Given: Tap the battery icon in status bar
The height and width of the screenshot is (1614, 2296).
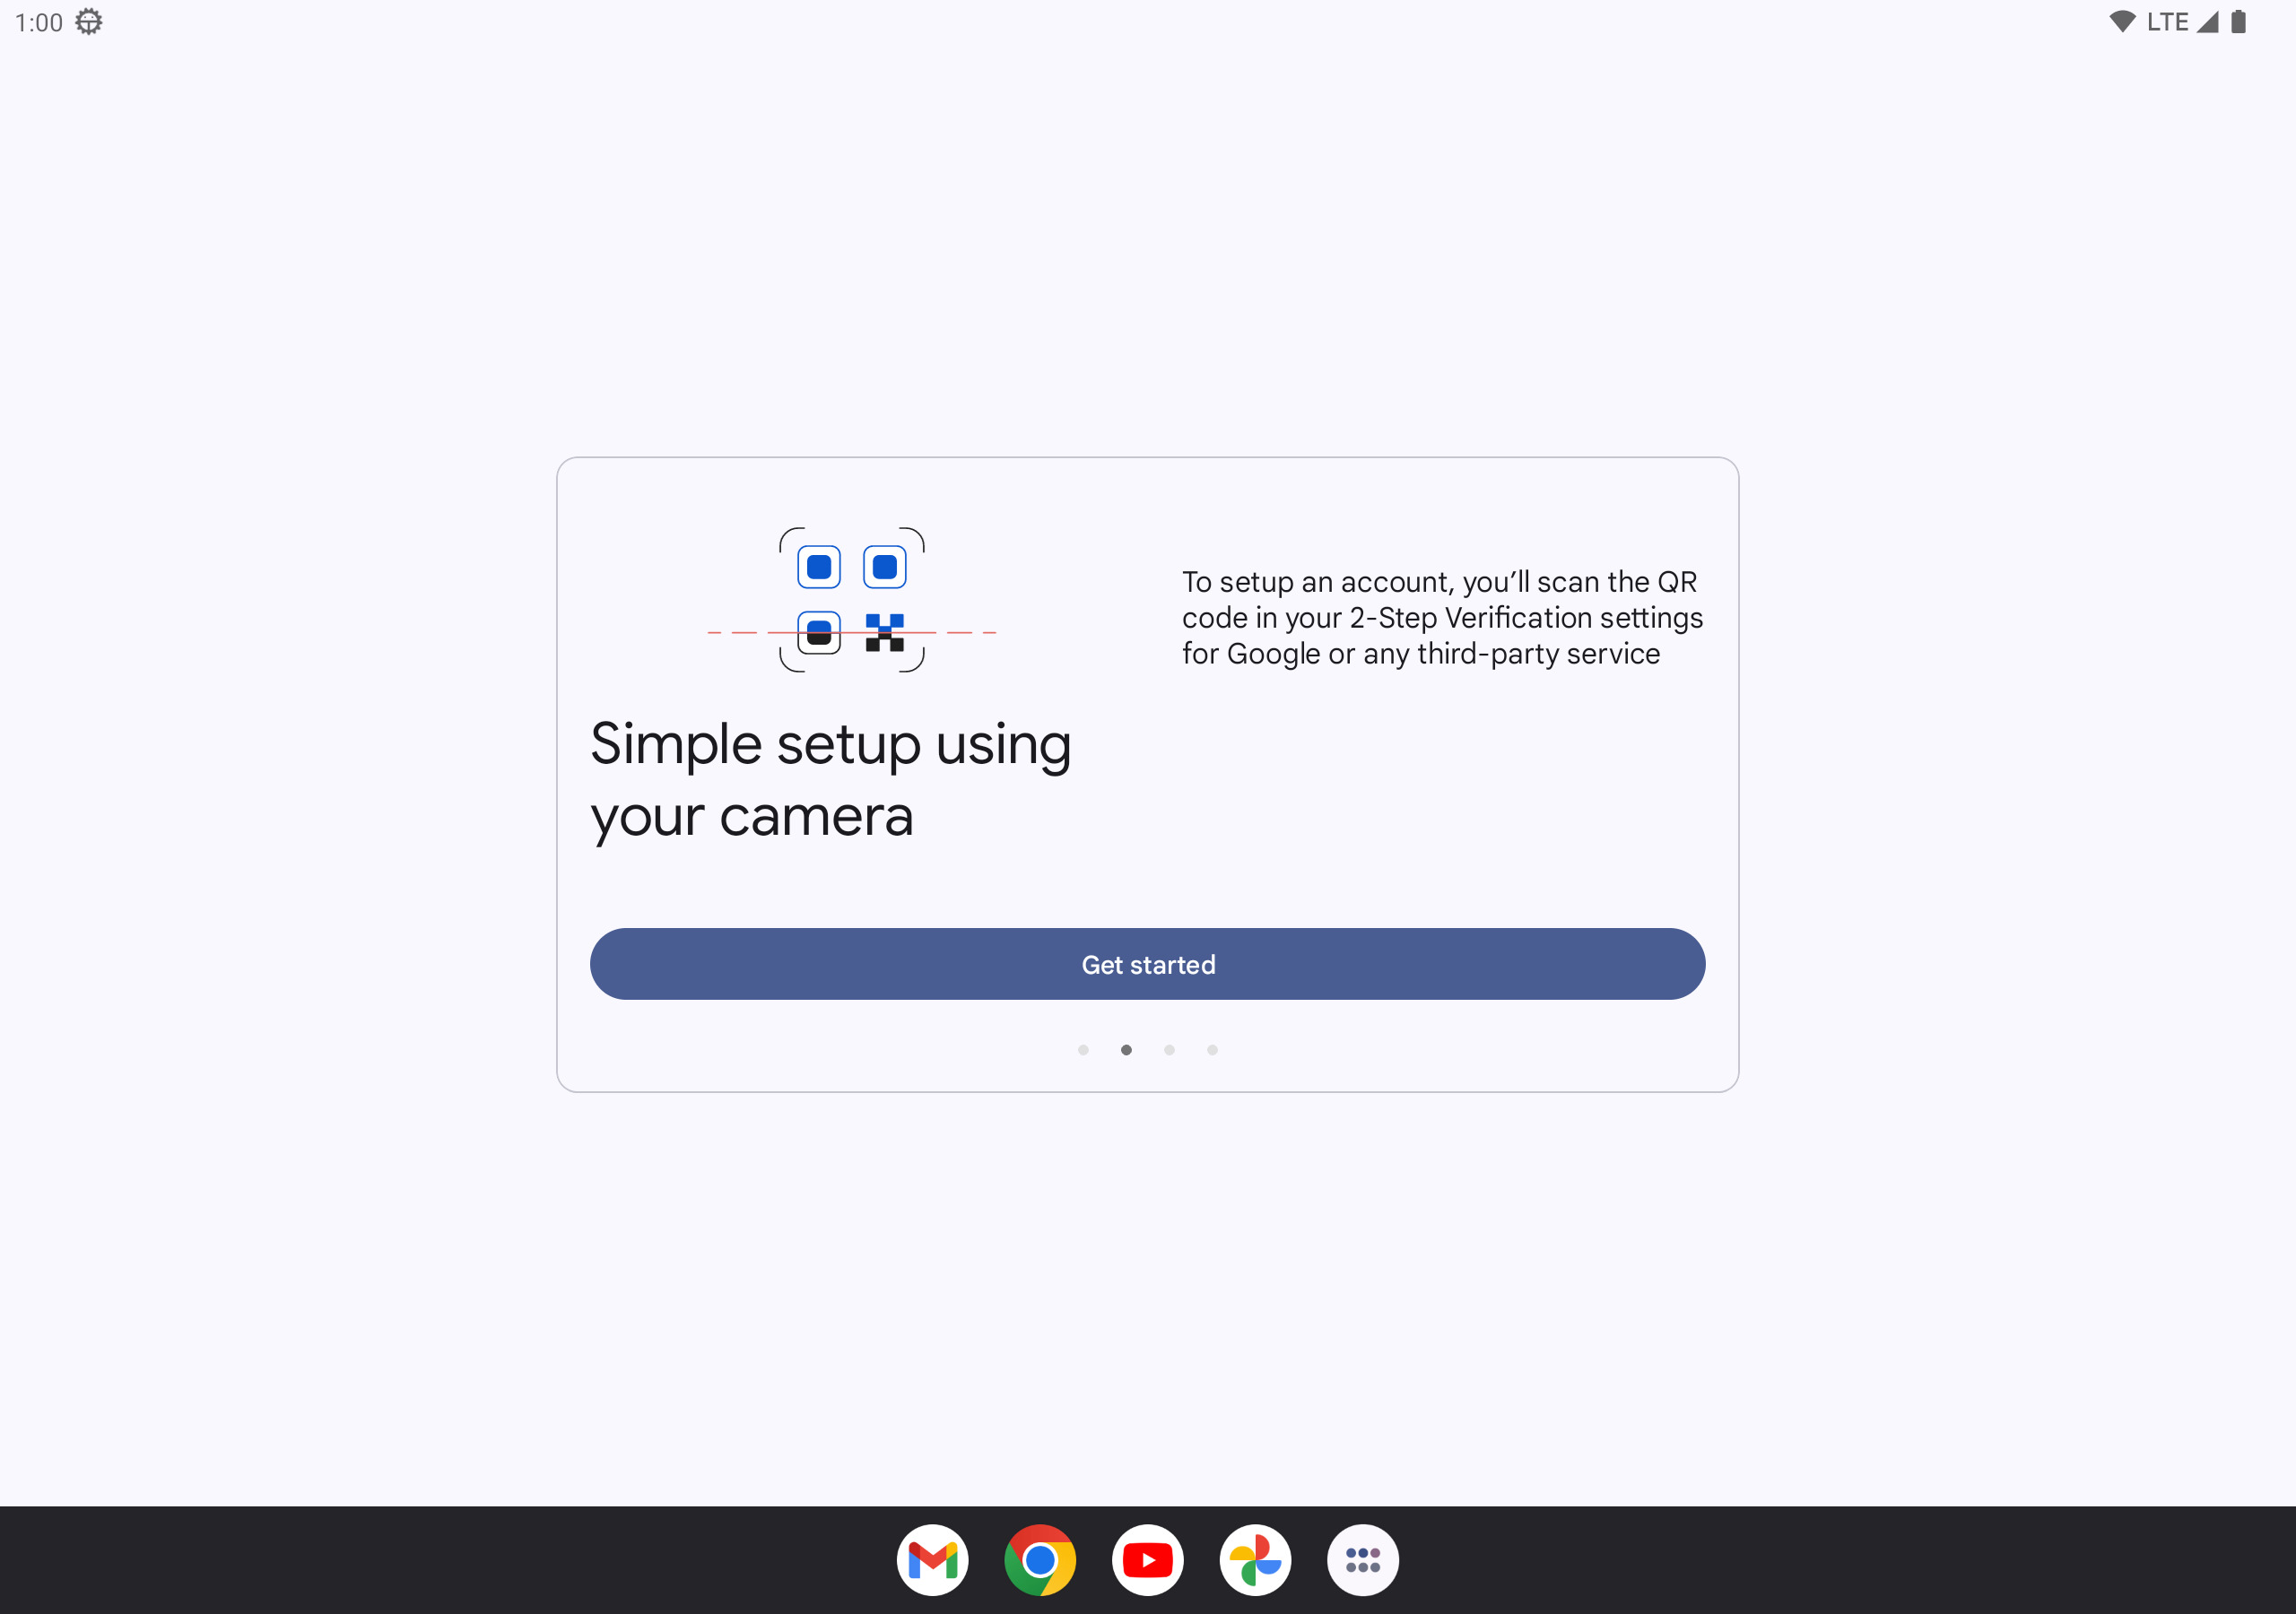Looking at the screenshot, I should click(2239, 22).
